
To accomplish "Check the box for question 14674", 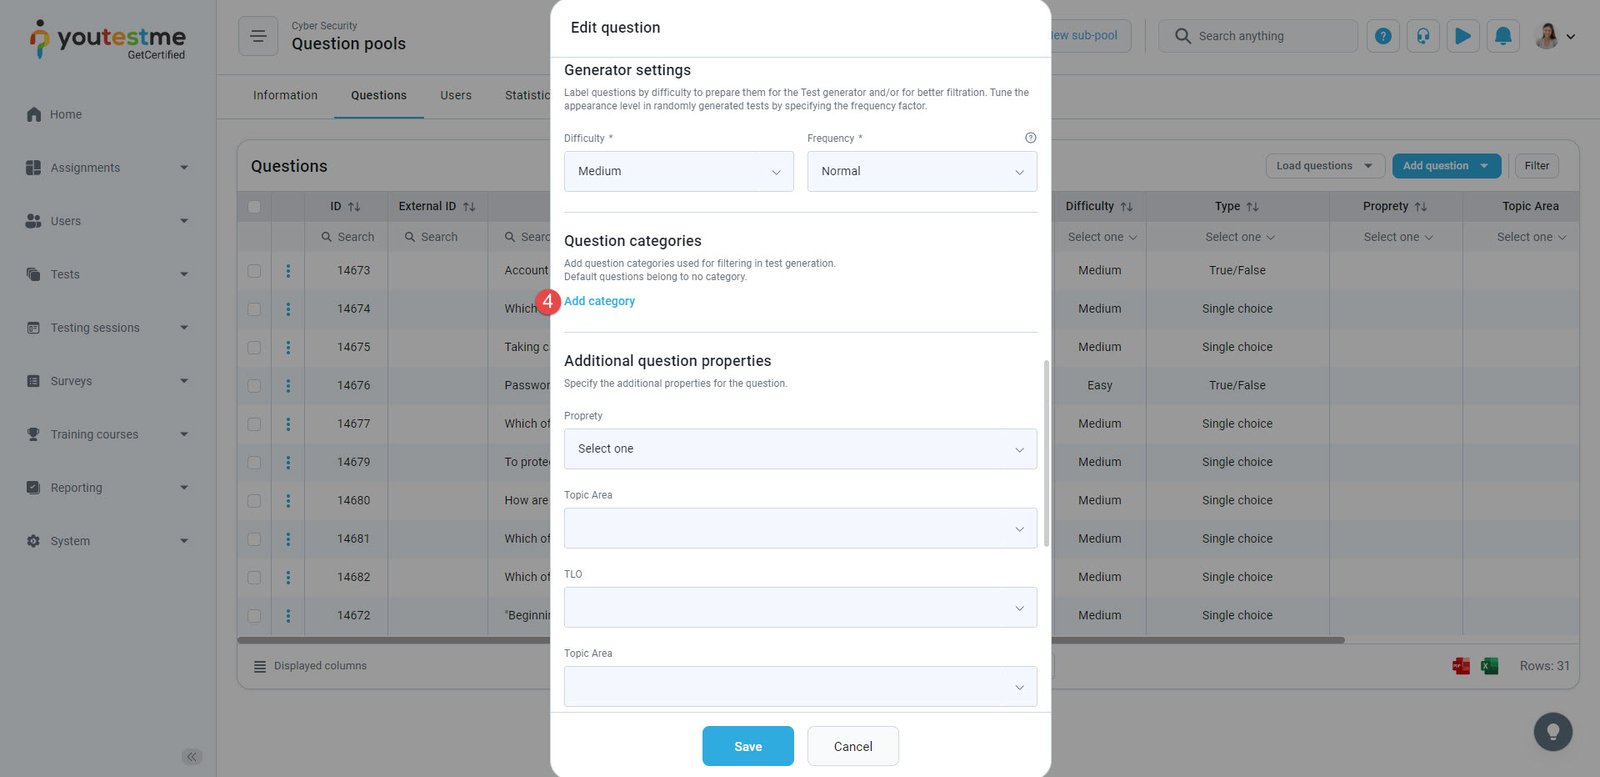I will click(x=254, y=309).
